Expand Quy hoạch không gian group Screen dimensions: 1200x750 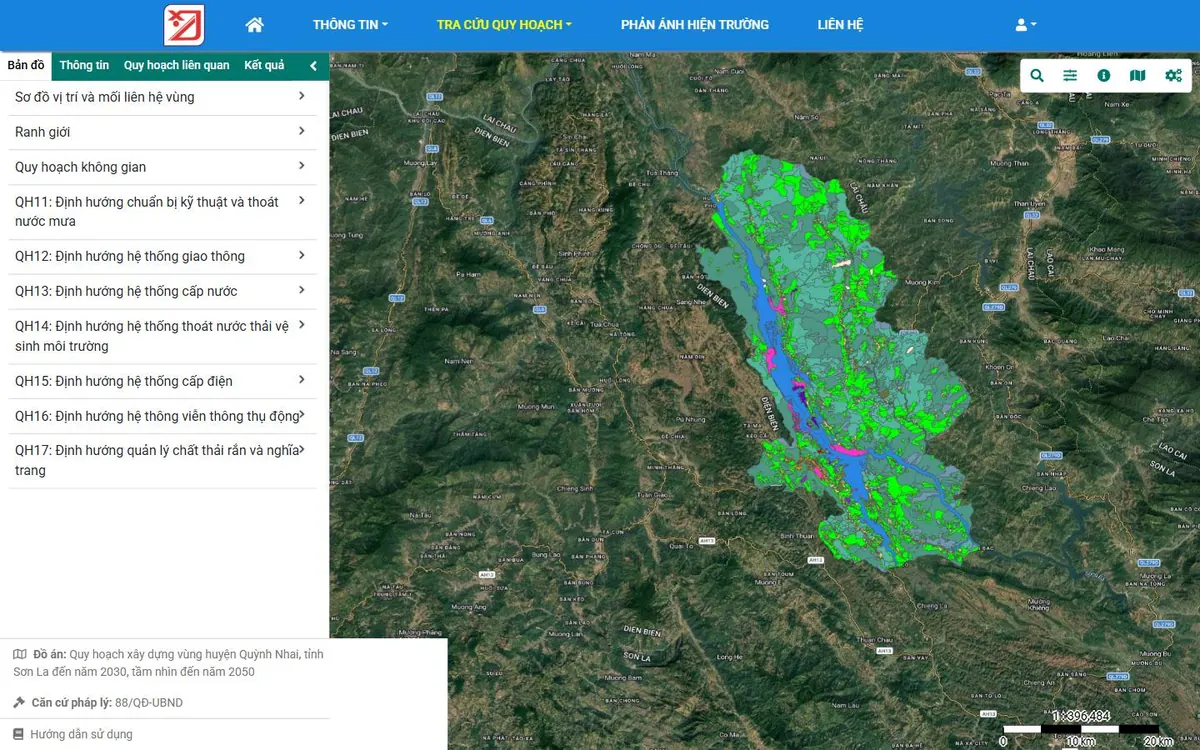click(162, 167)
